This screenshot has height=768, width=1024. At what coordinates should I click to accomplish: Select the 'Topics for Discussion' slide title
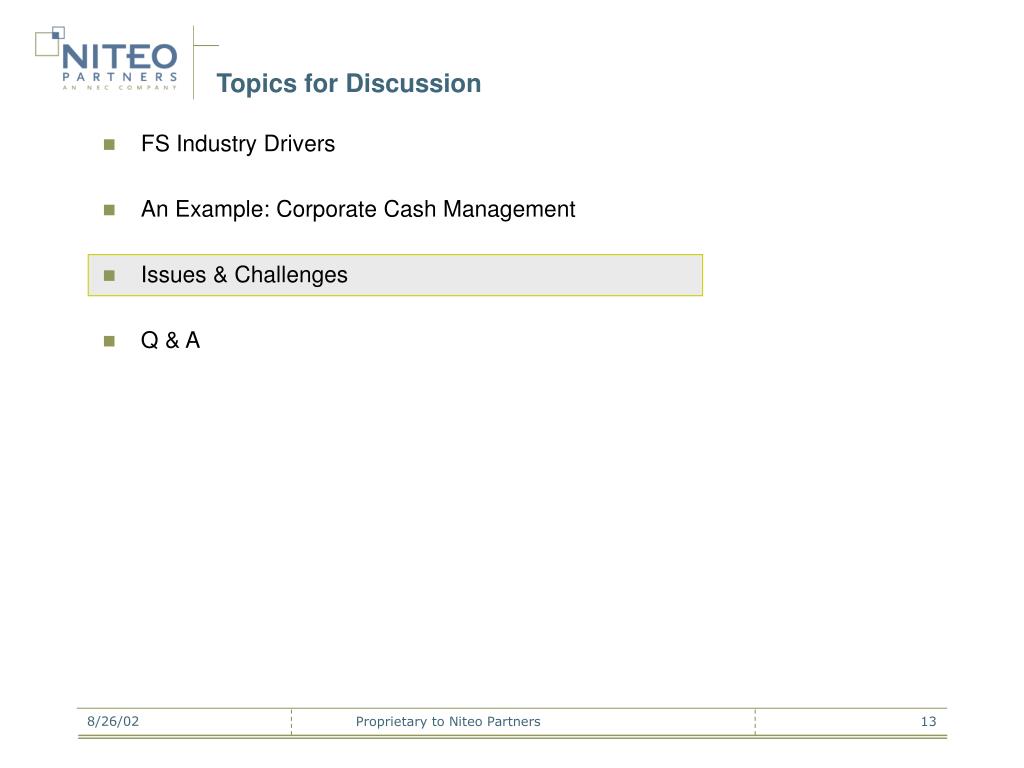pyautogui.click(x=349, y=84)
